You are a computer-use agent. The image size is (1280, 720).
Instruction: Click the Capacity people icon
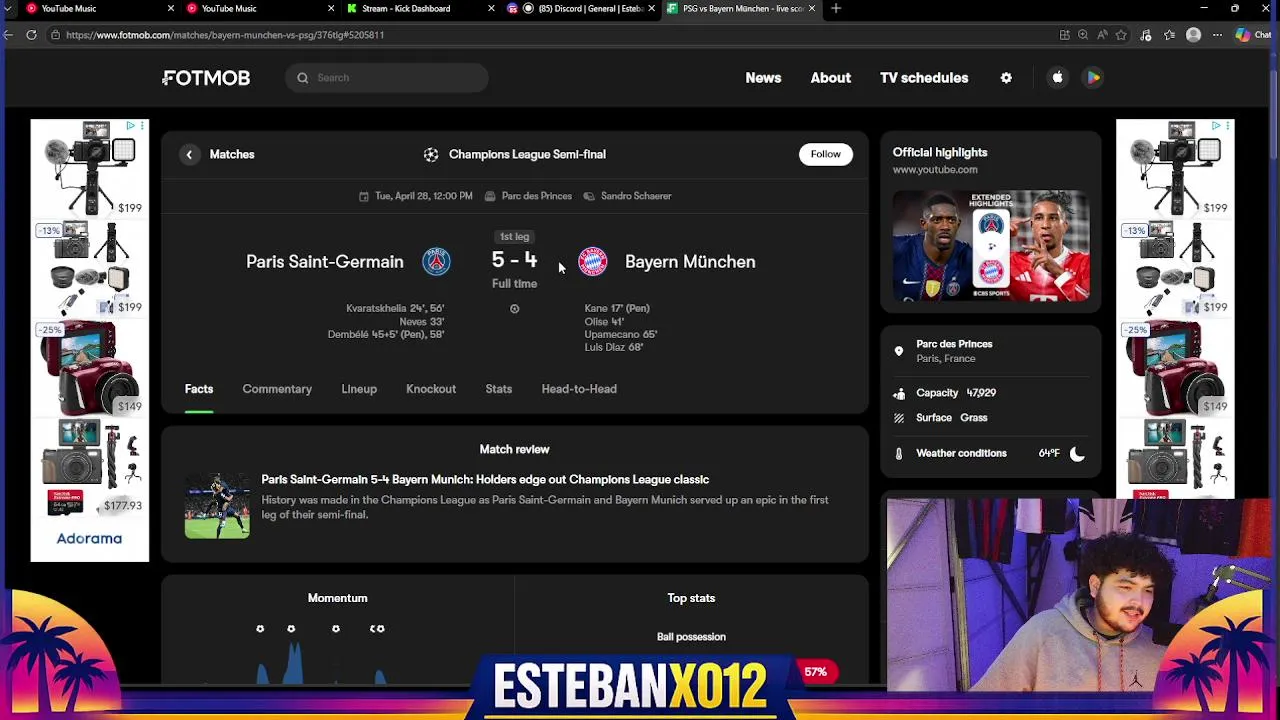(x=898, y=393)
